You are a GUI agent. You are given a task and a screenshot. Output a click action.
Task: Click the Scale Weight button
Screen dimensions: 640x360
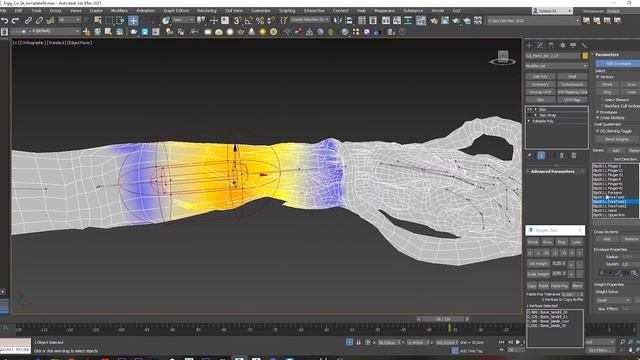(538, 274)
